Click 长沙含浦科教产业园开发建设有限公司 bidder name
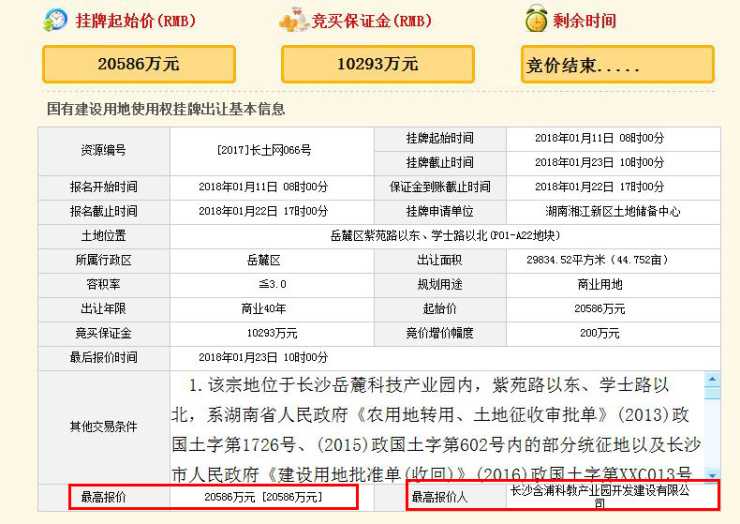The image size is (740, 524). [x=600, y=497]
